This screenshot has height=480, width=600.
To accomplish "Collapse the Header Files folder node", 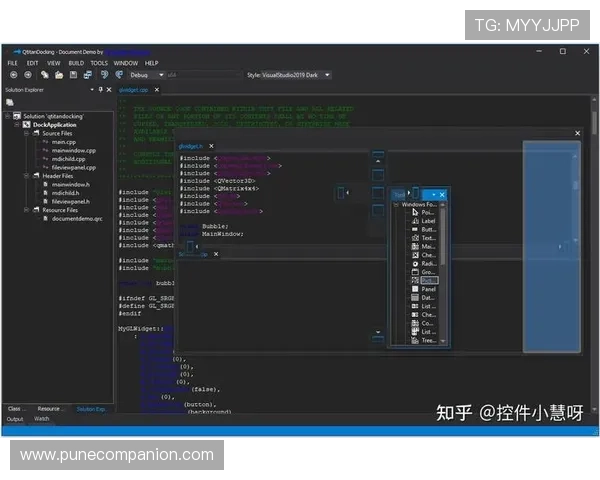I will (28, 175).
